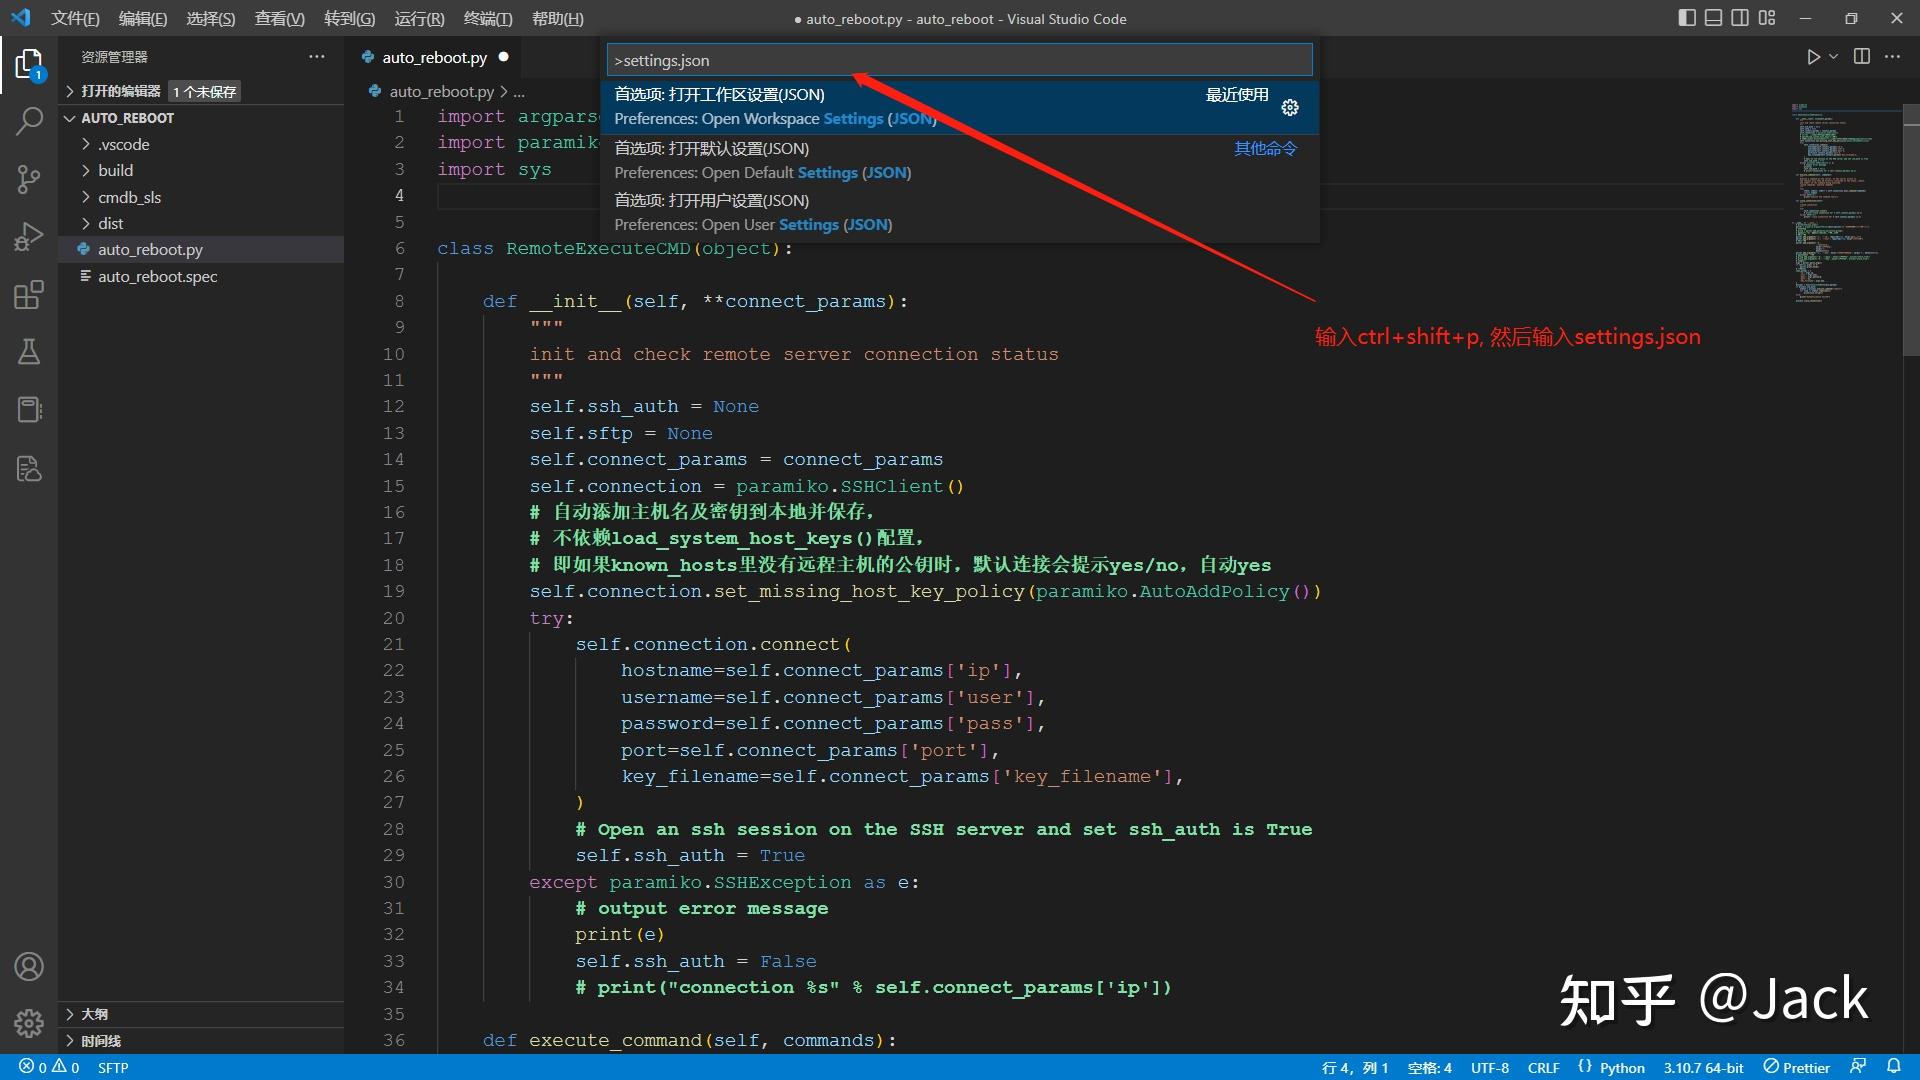
Task: Click the Run Python File play button
Action: [x=1813, y=57]
